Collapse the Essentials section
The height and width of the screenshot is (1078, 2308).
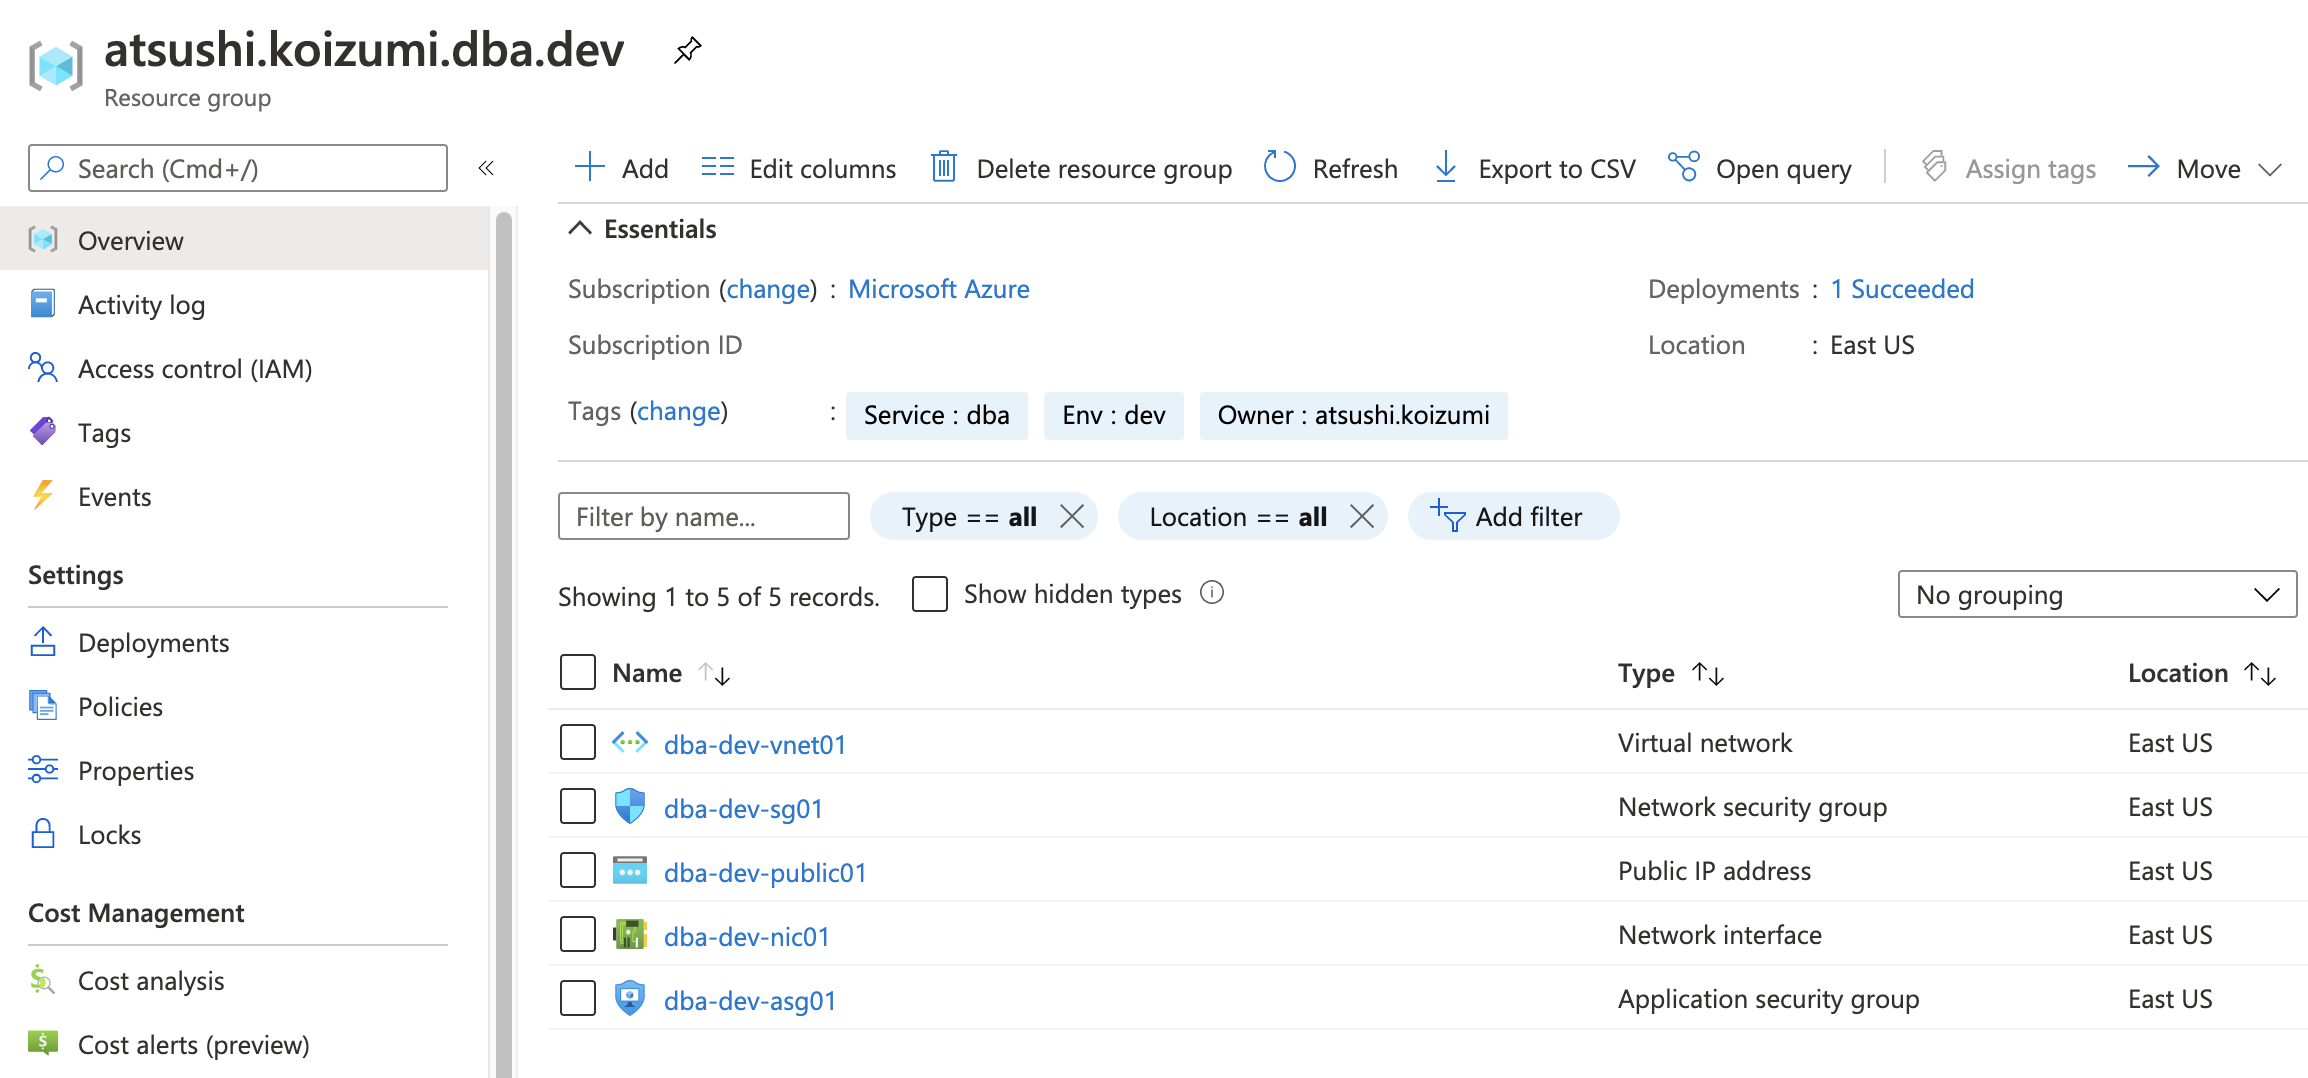(x=580, y=229)
